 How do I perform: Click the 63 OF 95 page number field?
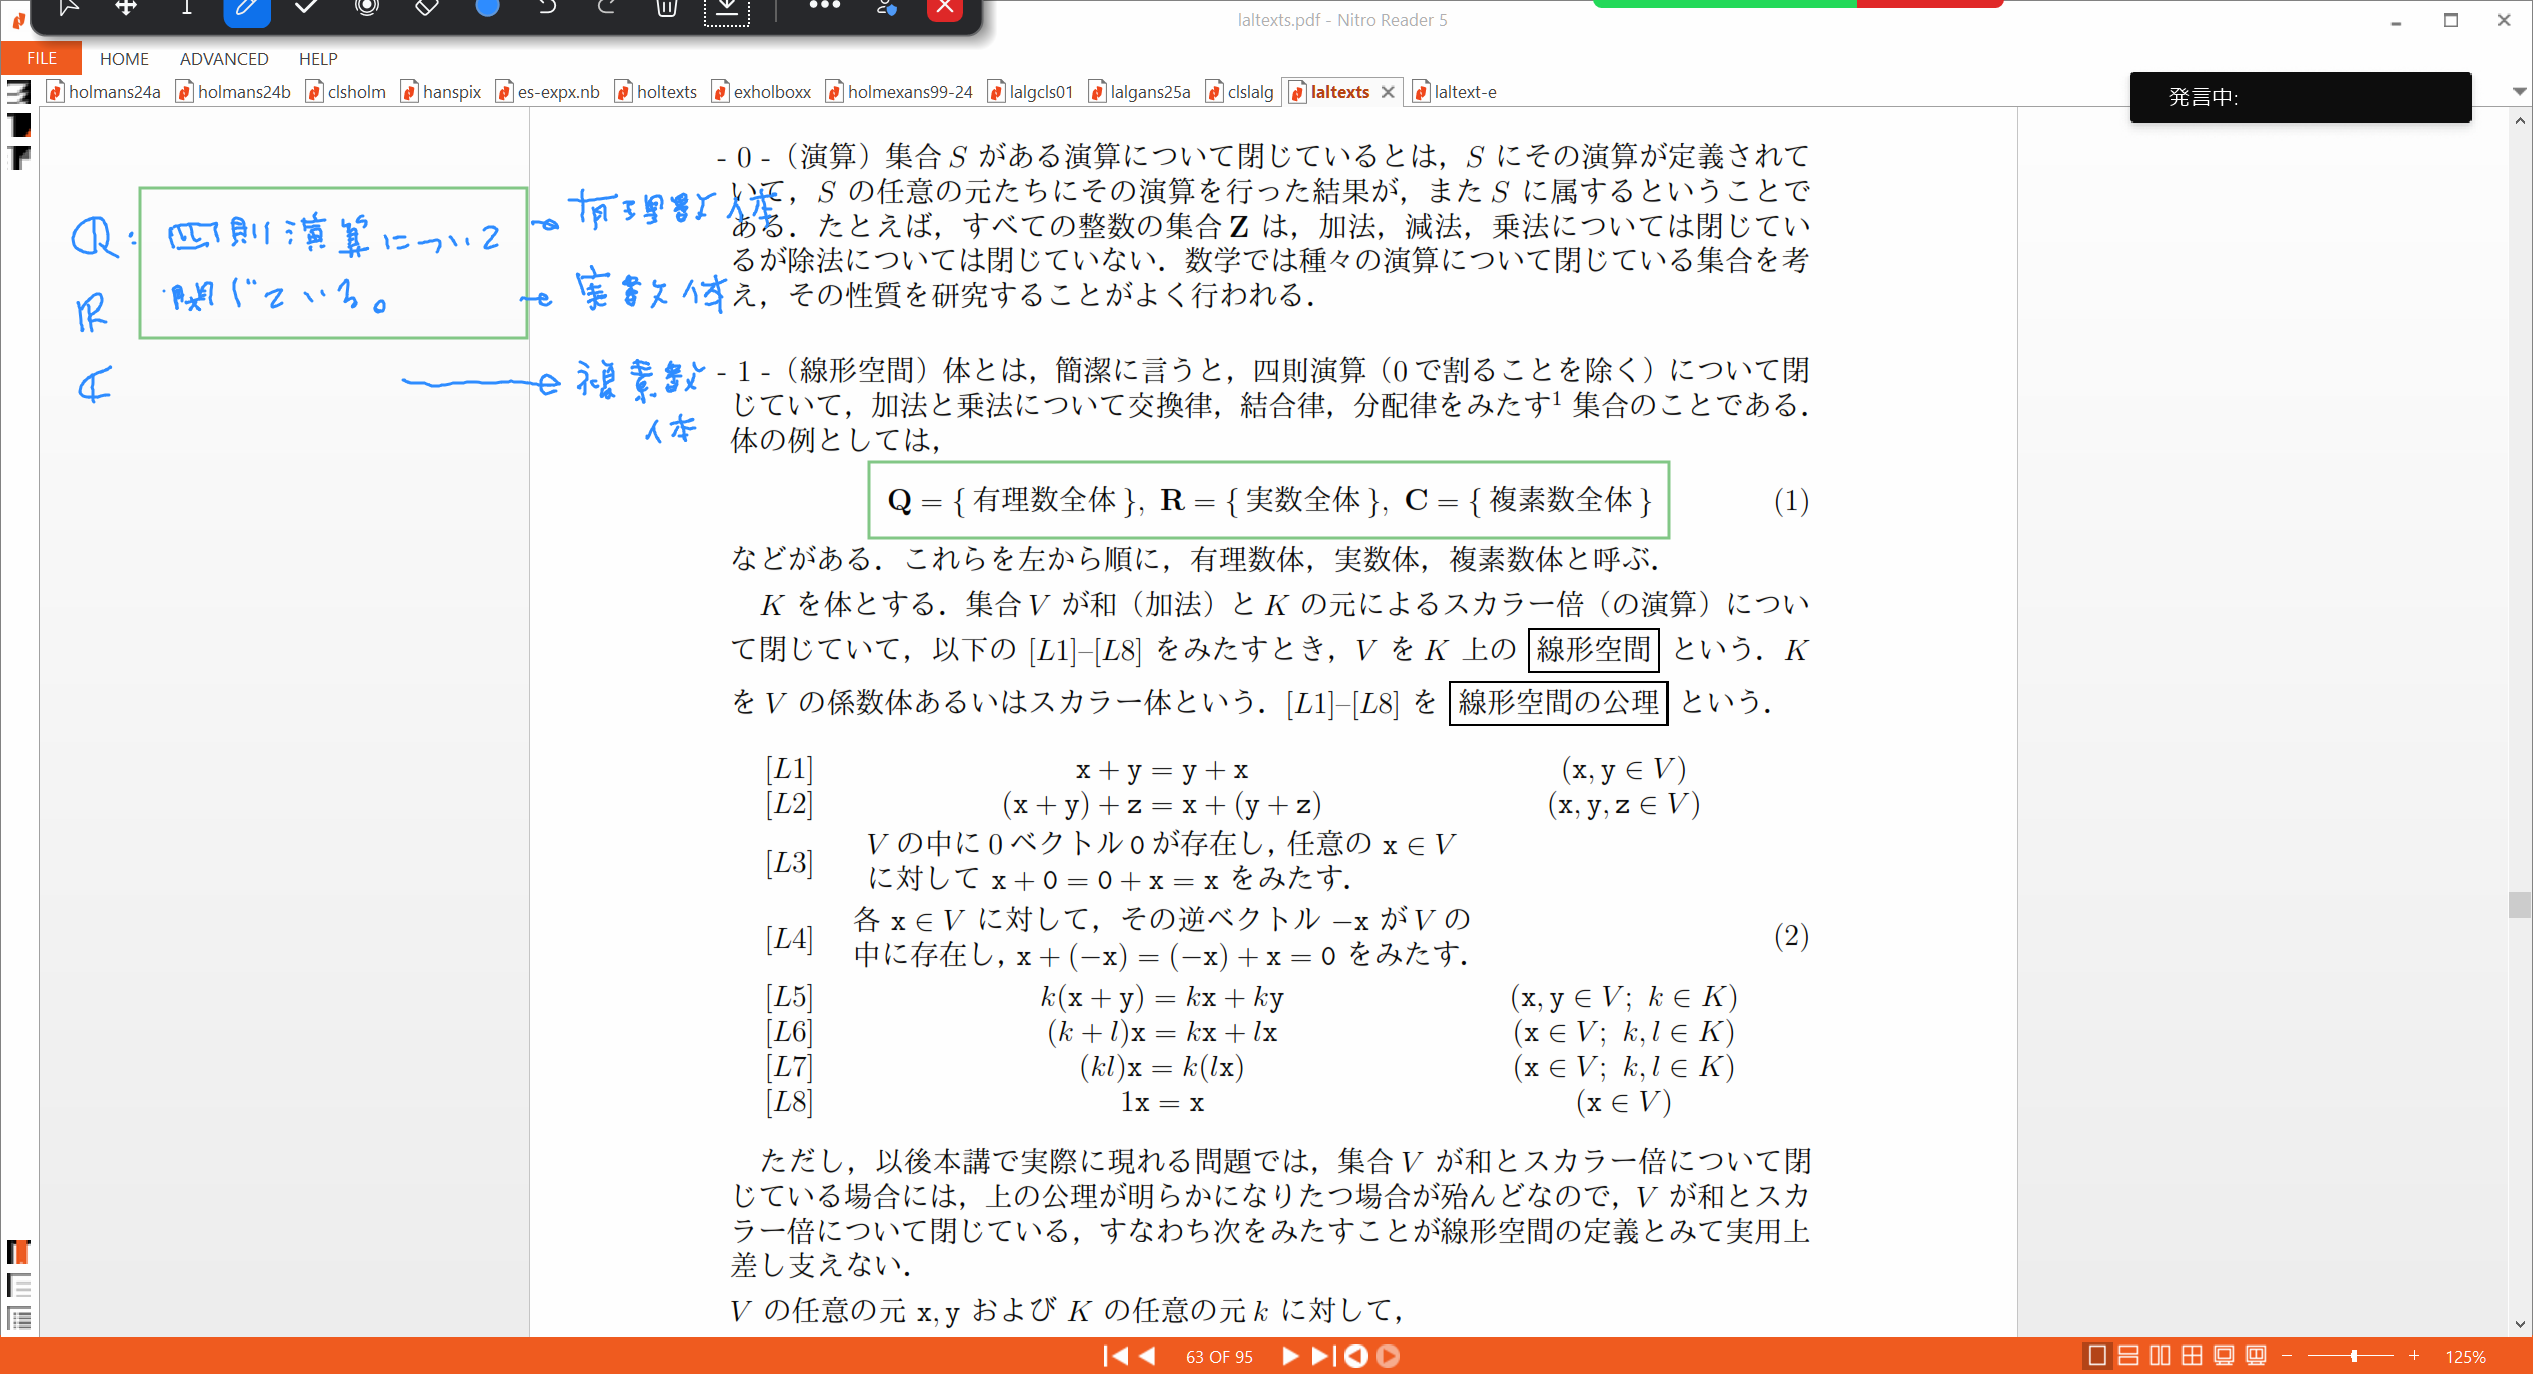click(x=1219, y=1357)
